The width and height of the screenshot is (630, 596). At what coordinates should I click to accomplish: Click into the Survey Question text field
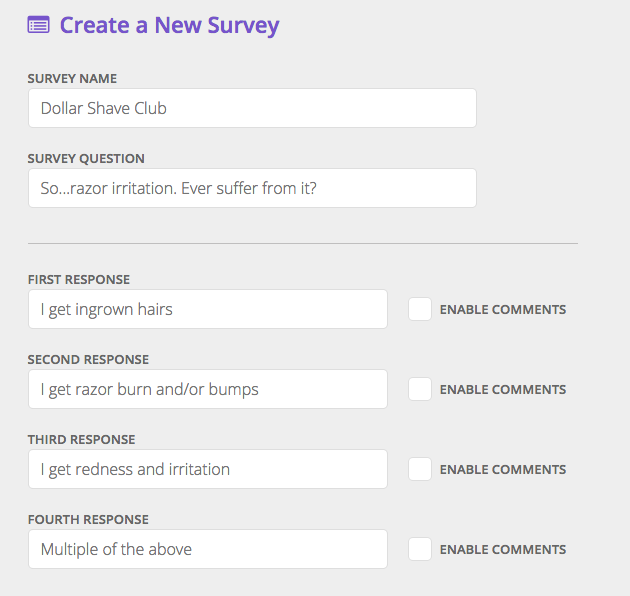[x=252, y=188]
